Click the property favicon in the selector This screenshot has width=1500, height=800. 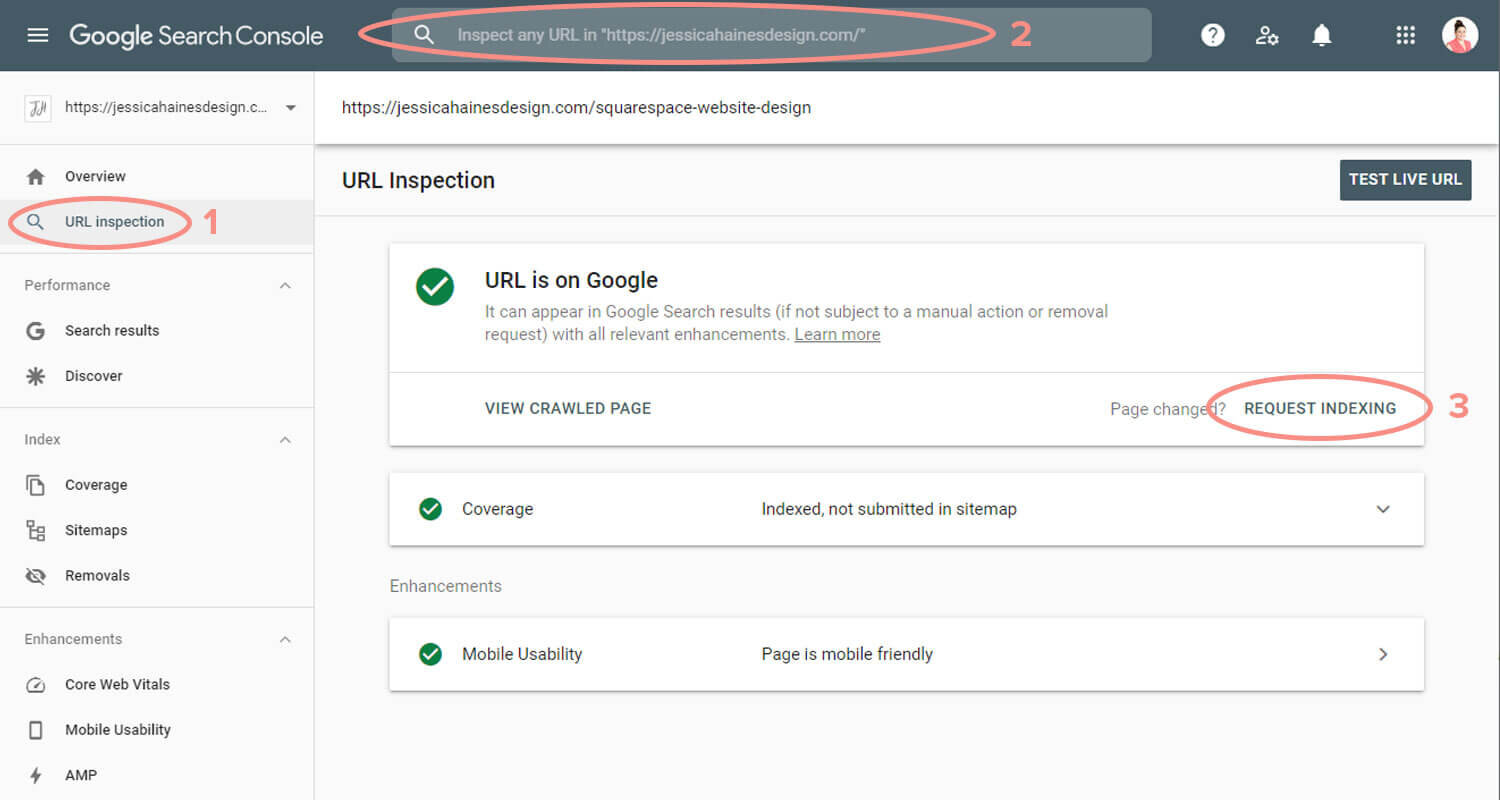coord(37,107)
